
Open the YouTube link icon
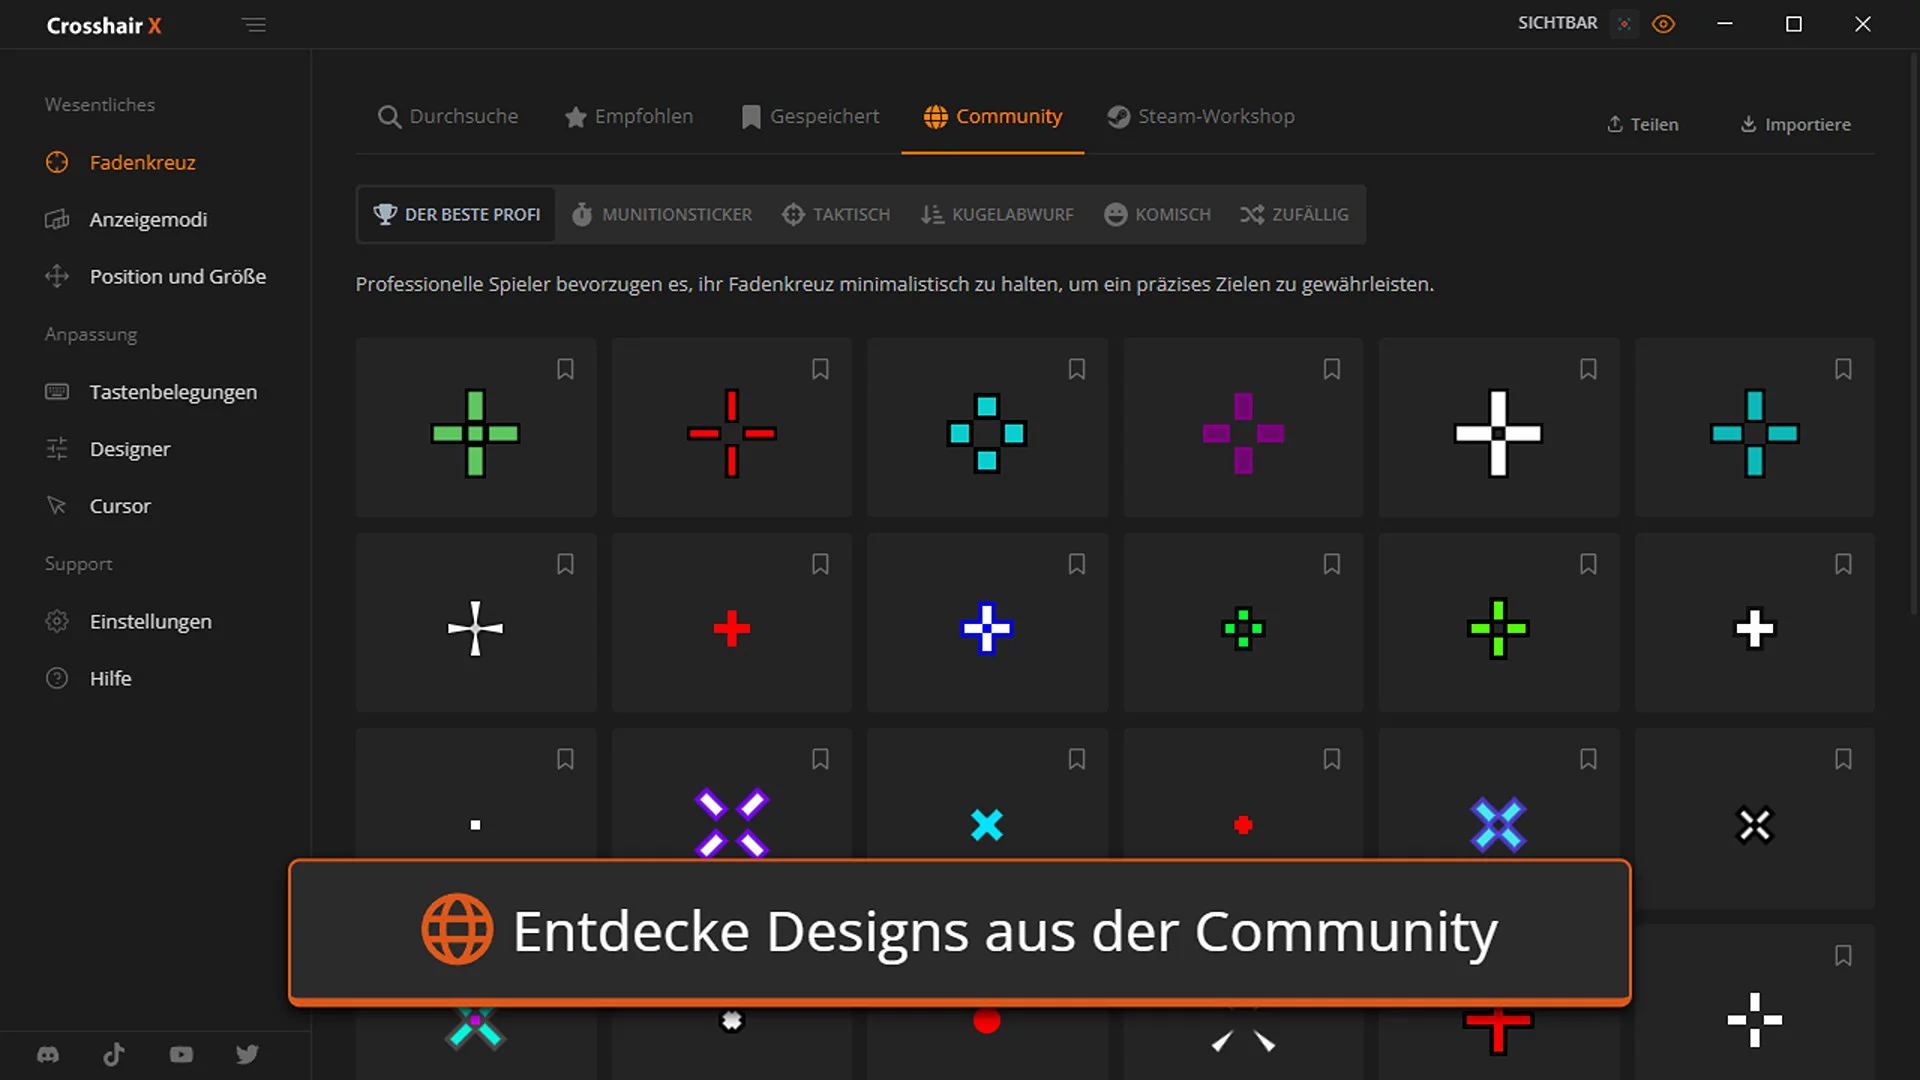(181, 1054)
